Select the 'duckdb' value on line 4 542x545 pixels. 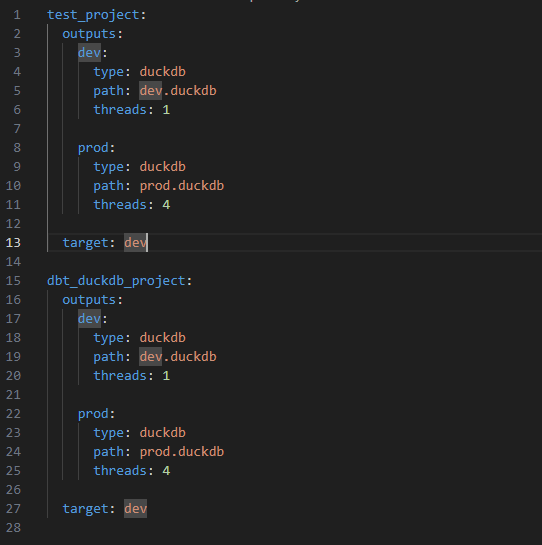click(x=163, y=72)
